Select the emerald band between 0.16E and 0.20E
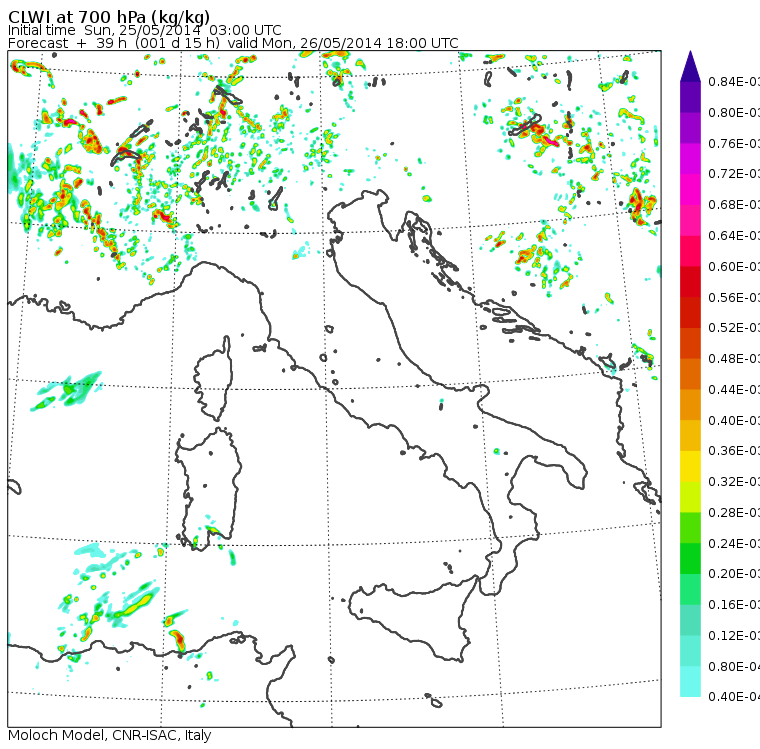This screenshot has height=749, width=760. pyautogui.click(x=690, y=589)
